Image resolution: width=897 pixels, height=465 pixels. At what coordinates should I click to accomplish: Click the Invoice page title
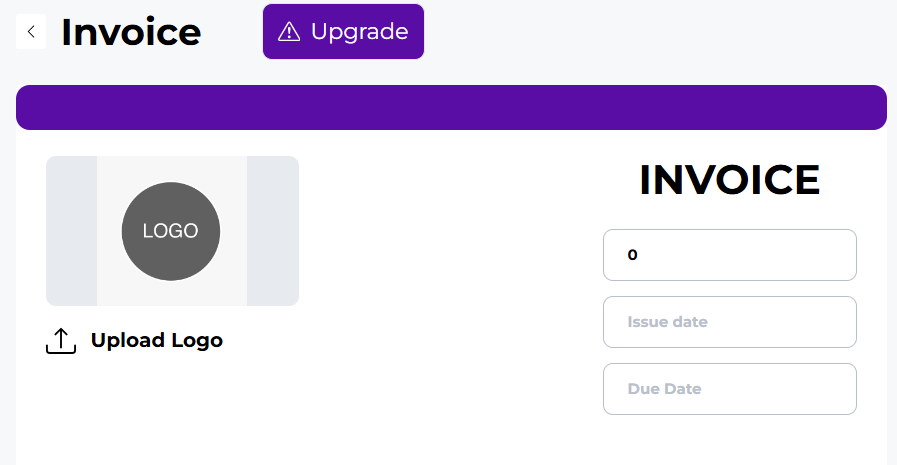131,32
